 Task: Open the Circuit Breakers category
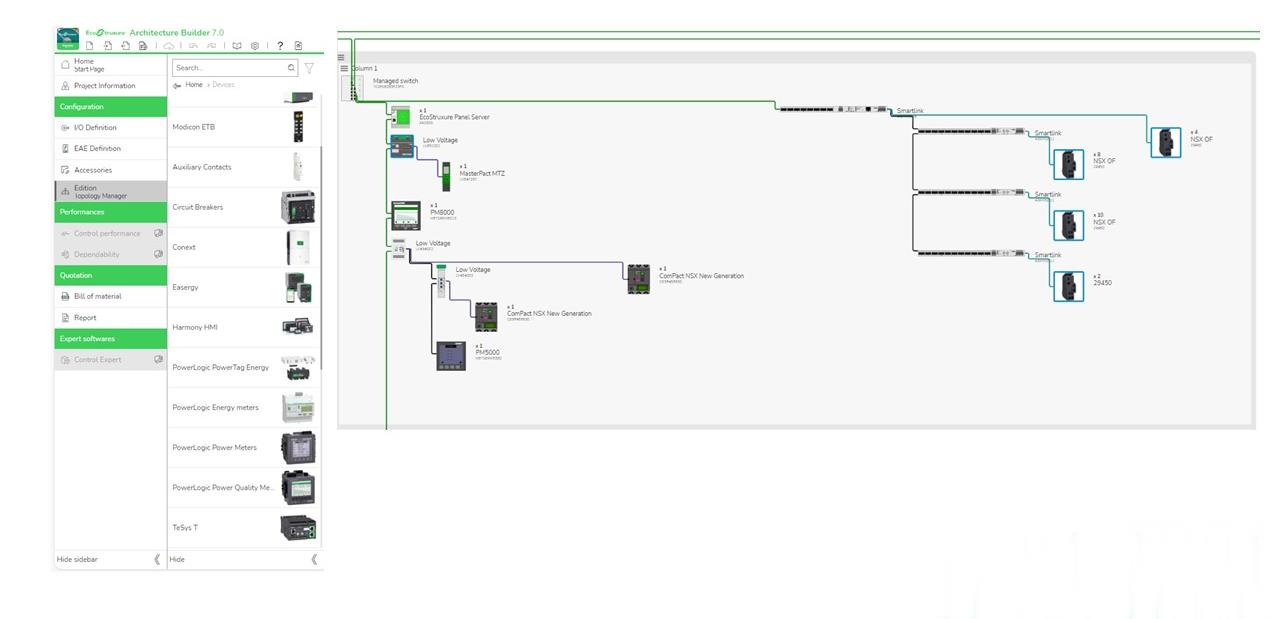click(x=245, y=207)
